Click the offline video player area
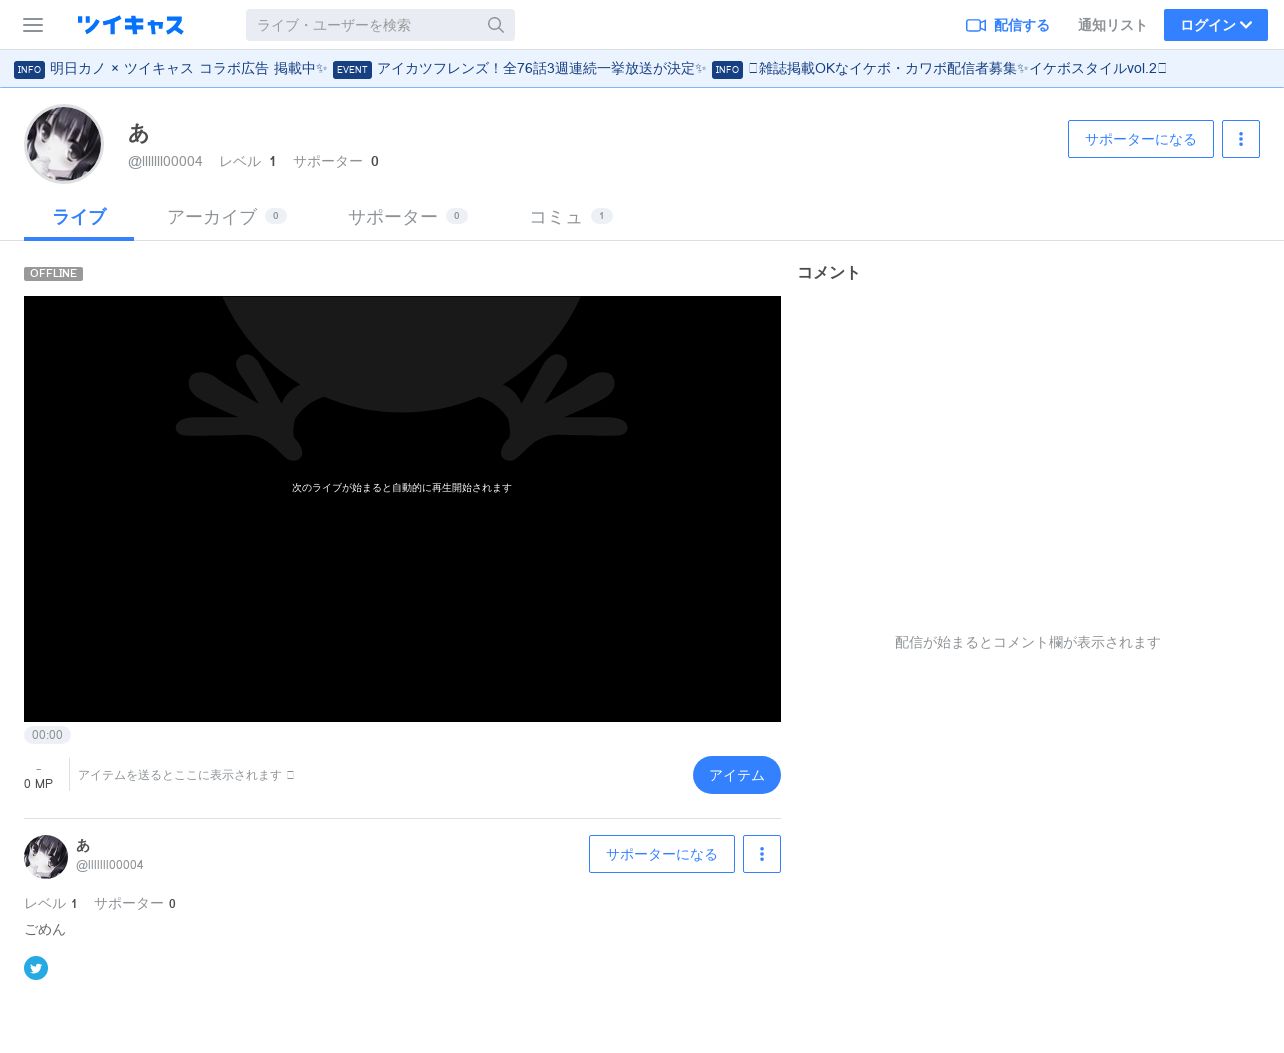Screen dimensions: 1284x1053 tap(402, 509)
